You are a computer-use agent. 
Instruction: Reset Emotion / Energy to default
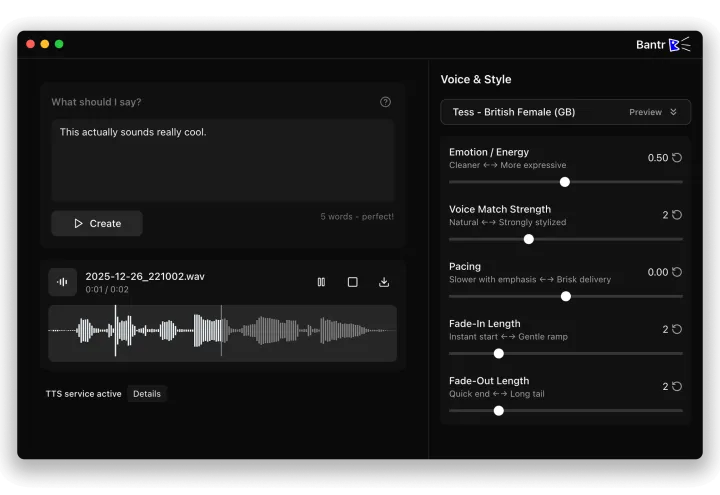pyautogui.click(x=677, y=158)
